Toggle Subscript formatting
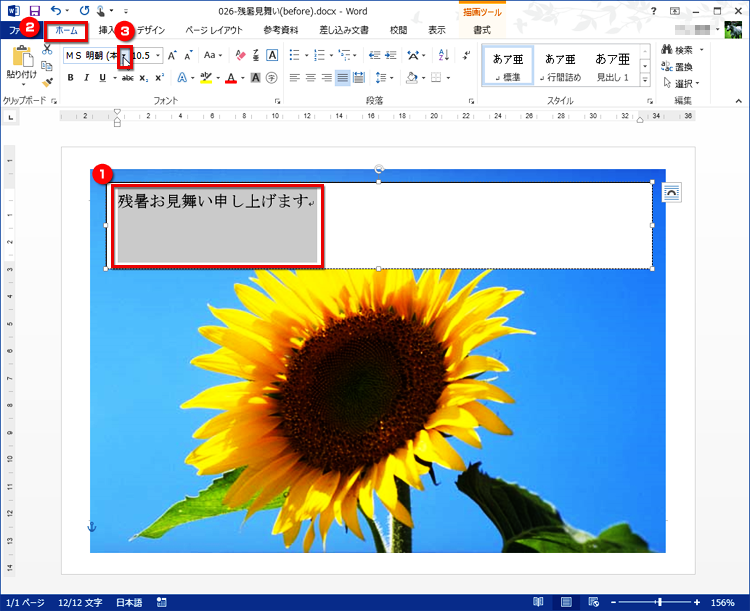The image size is (750, 611). (143, 78)
